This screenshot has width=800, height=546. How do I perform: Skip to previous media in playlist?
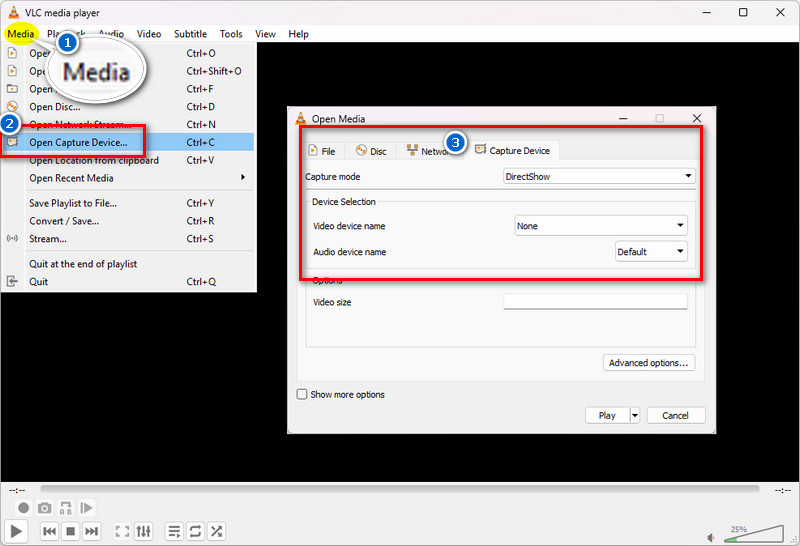click(49, 531)
